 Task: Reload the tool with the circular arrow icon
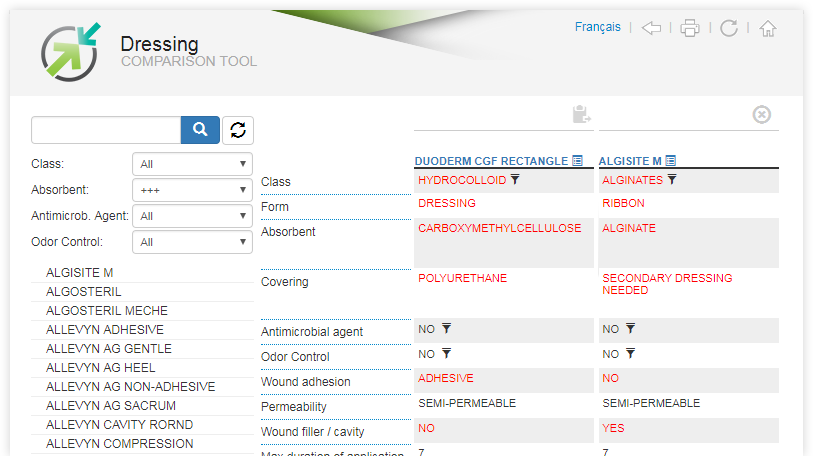click(x=729, y=27)
